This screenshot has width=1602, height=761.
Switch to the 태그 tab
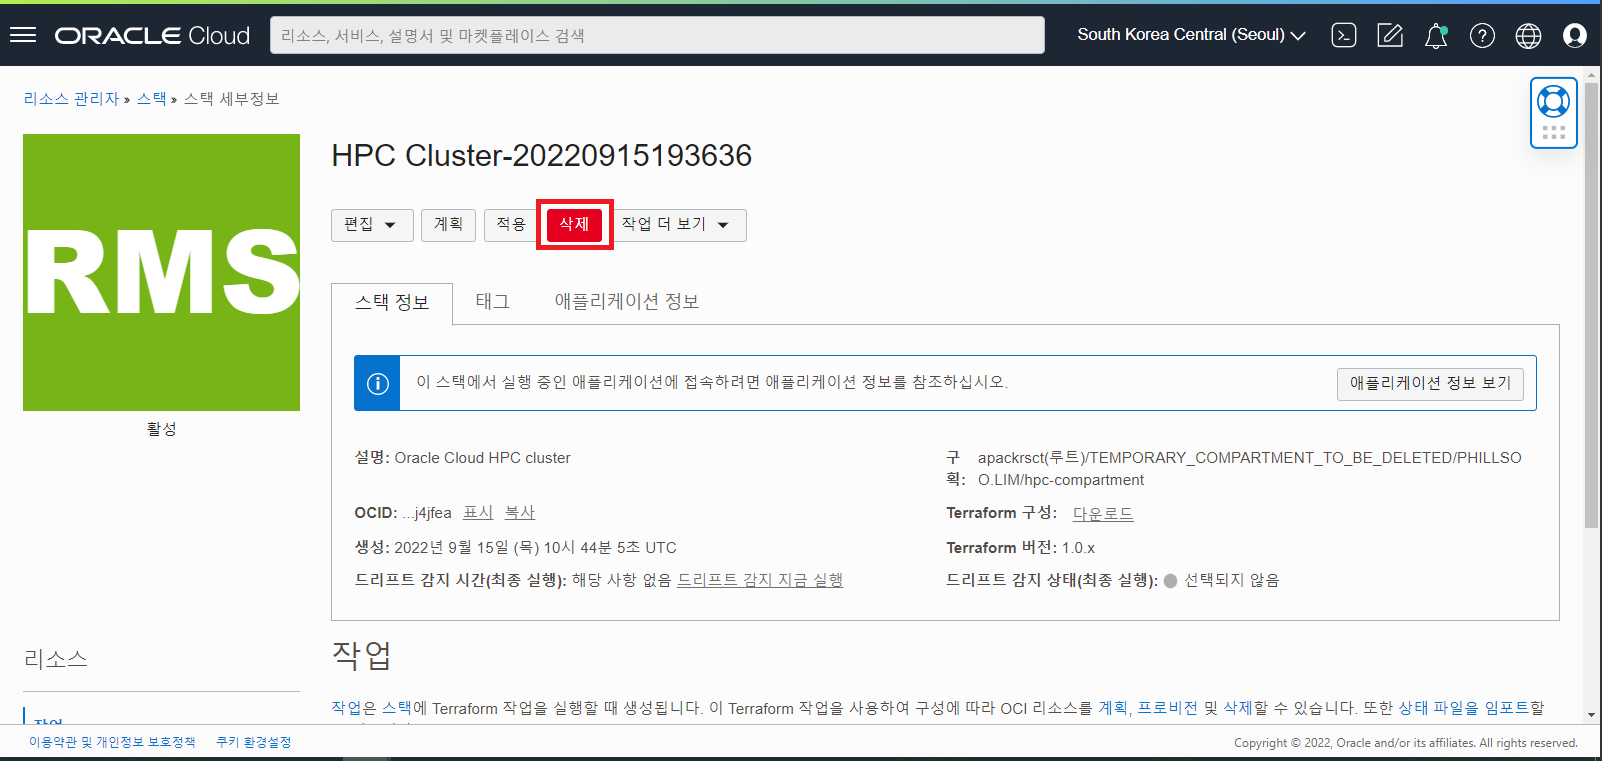[x=492, y=302]
